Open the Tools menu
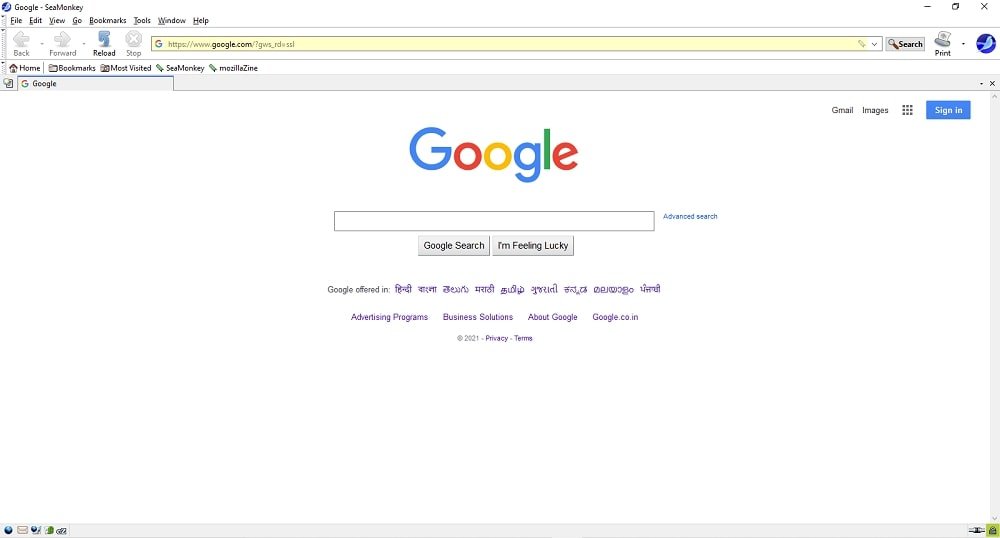Screen dimensions: 1000x538 tap(142, 20)
